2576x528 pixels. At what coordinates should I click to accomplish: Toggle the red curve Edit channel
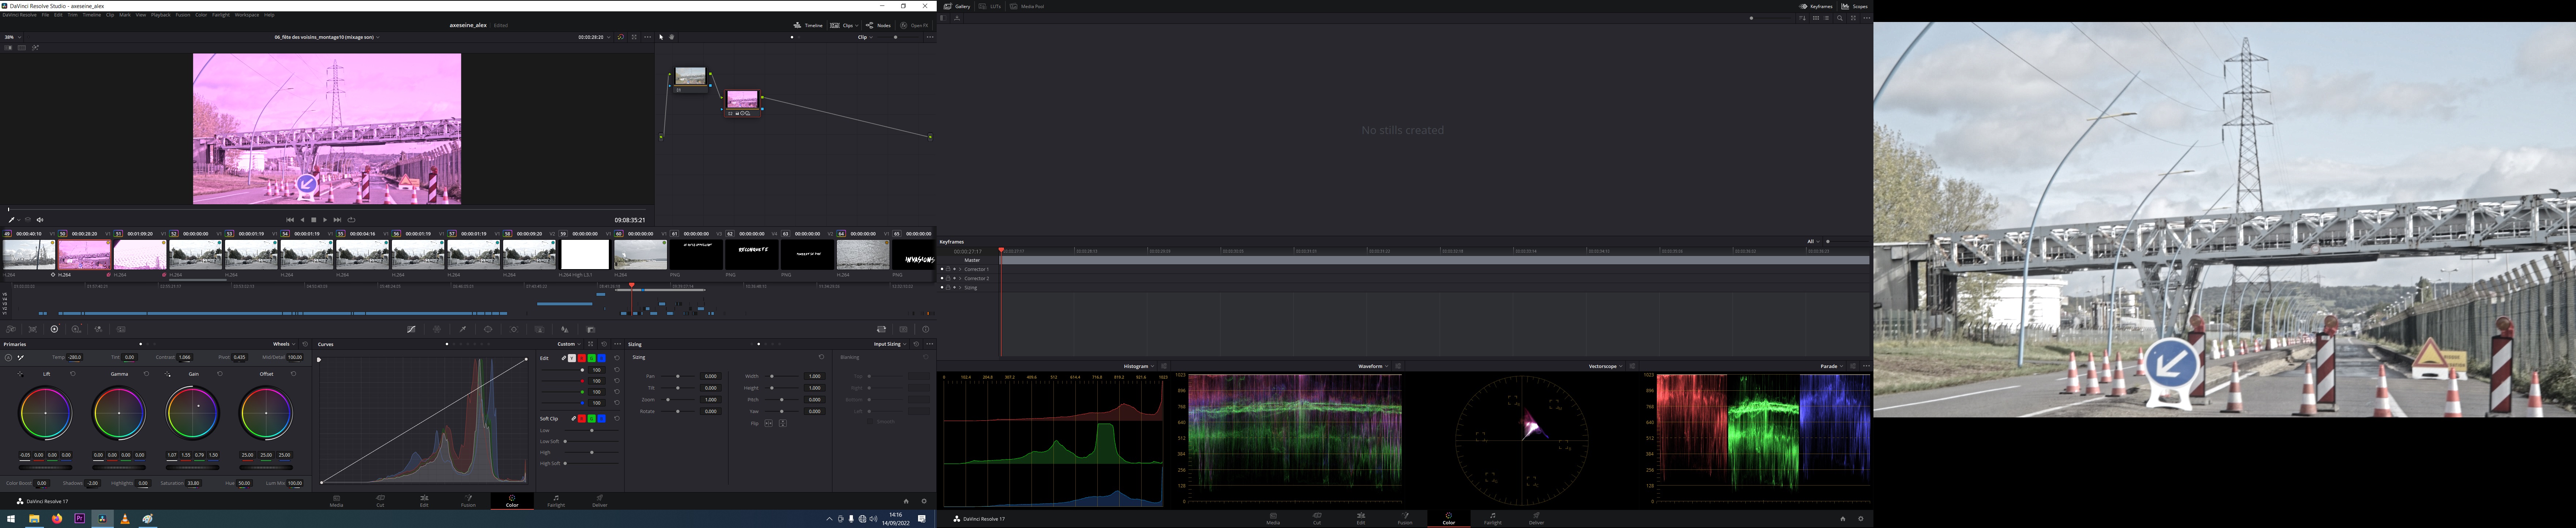(582, 358)
